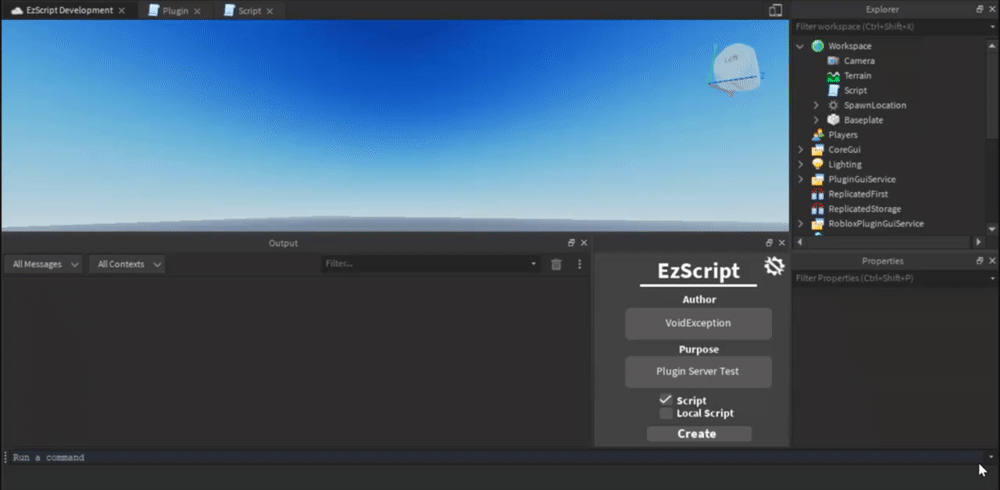Clear output with the trash icon
1000x490 pixels.
pos(556,264)
